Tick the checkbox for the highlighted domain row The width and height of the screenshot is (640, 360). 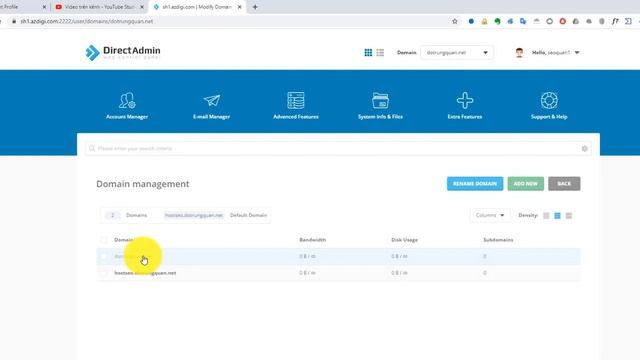104,256
